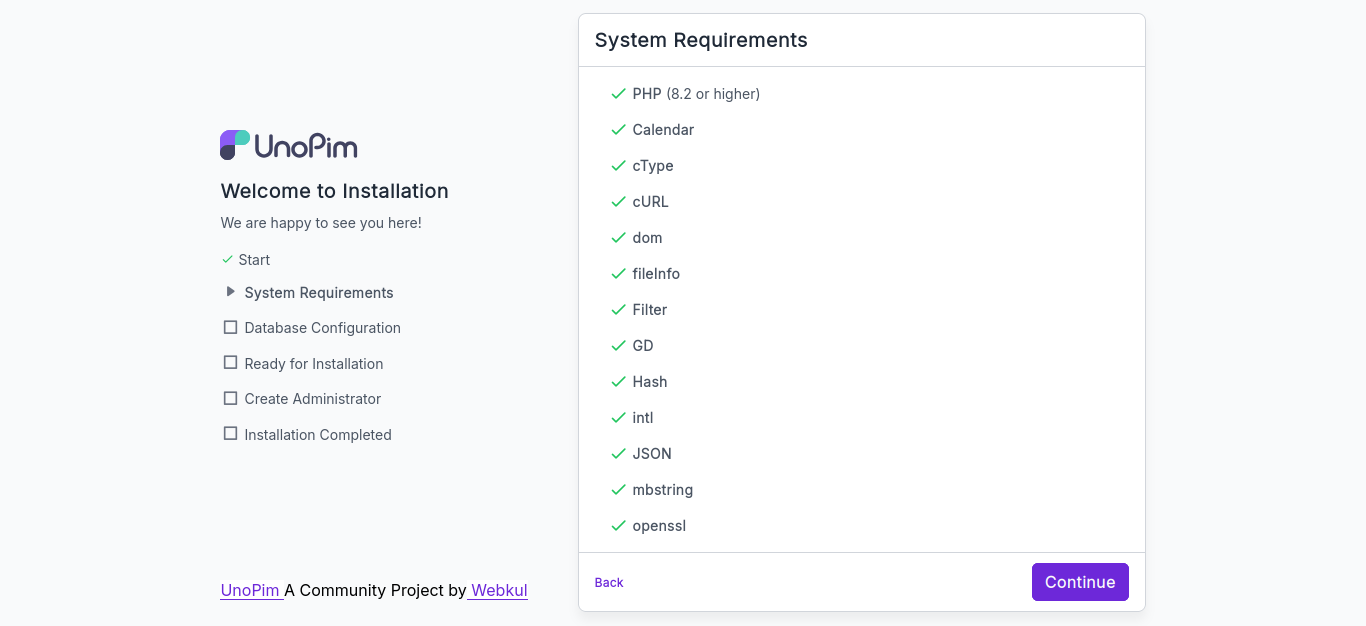This screenshot has height=626, width=1366.
Task: Click the triangle arrow beside System Requirements
Action: (x=231, y=292)
